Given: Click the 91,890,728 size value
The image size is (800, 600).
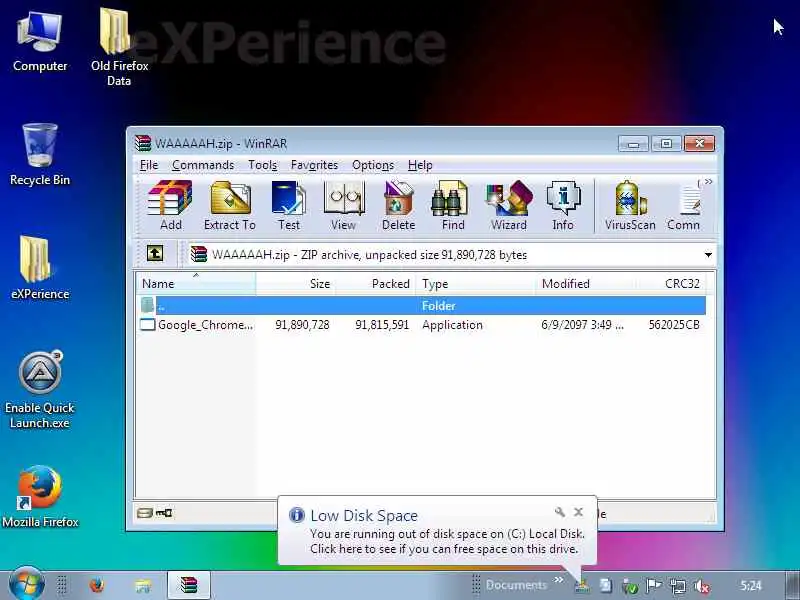Looking at the screenshot, I should tap(302, 325).
